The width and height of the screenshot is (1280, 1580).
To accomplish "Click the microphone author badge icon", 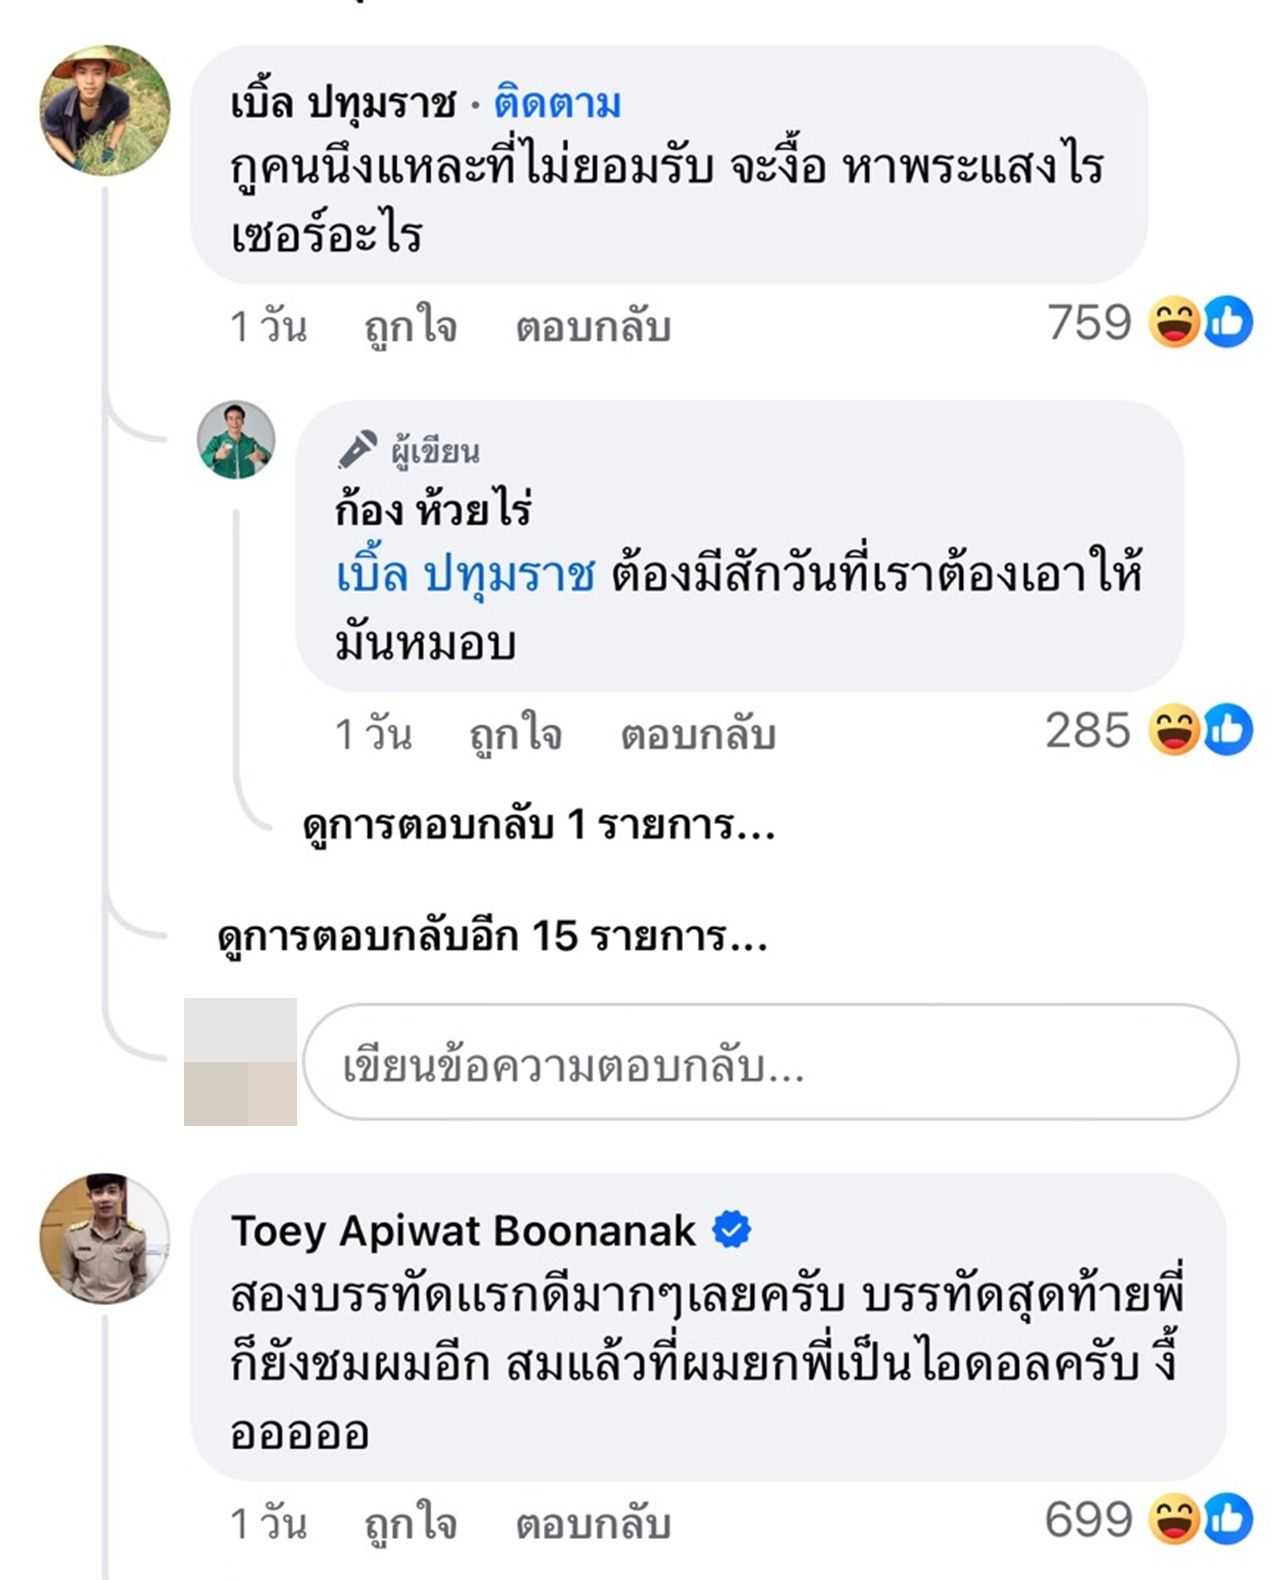I will 356,450.
